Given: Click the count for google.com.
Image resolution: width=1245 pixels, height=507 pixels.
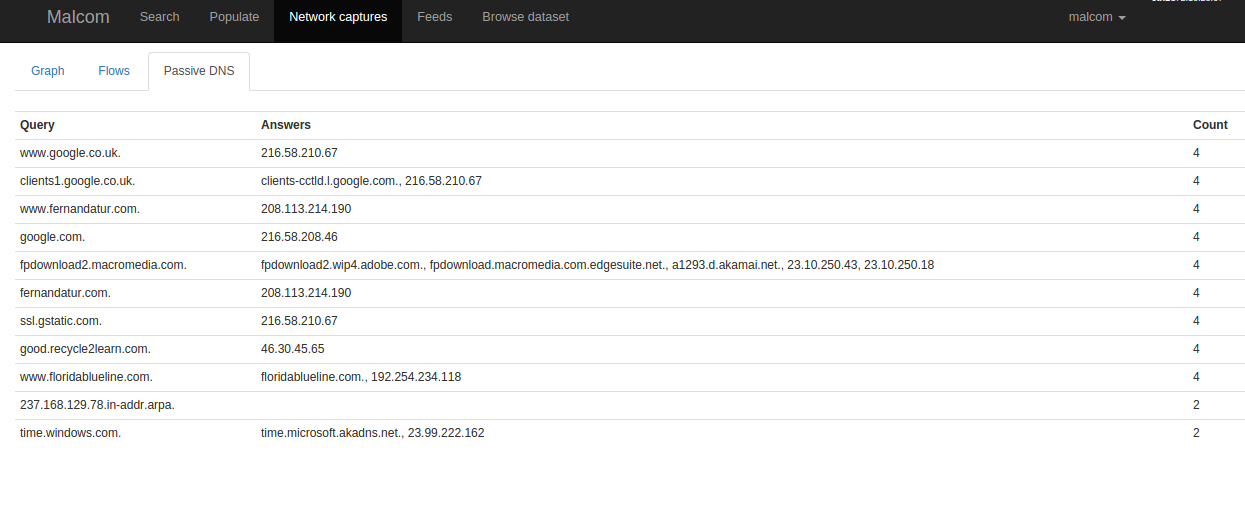Looking at the screenshot, I should point(1196,237).
